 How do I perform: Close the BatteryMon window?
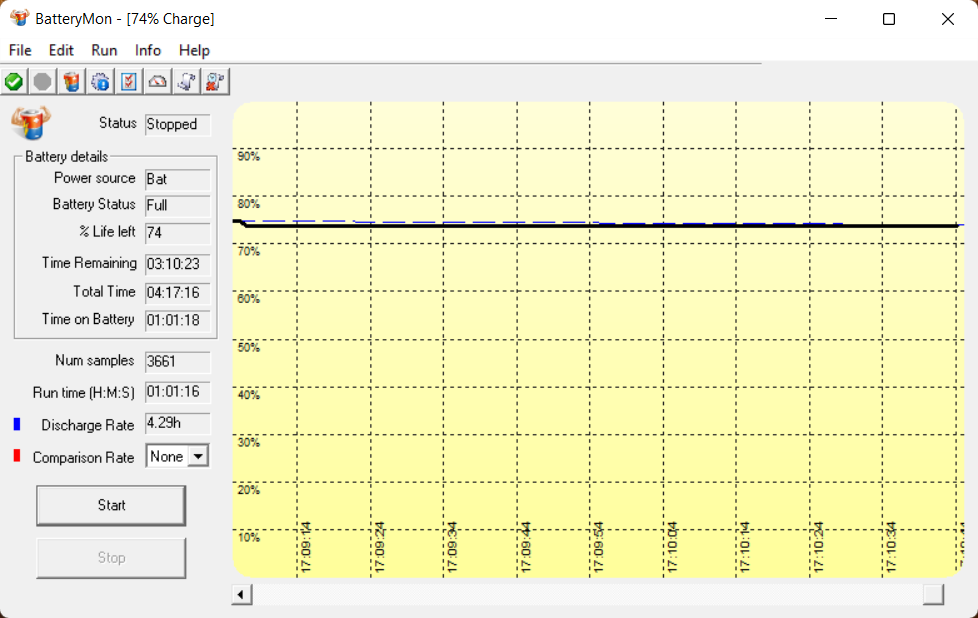point(947,19)
